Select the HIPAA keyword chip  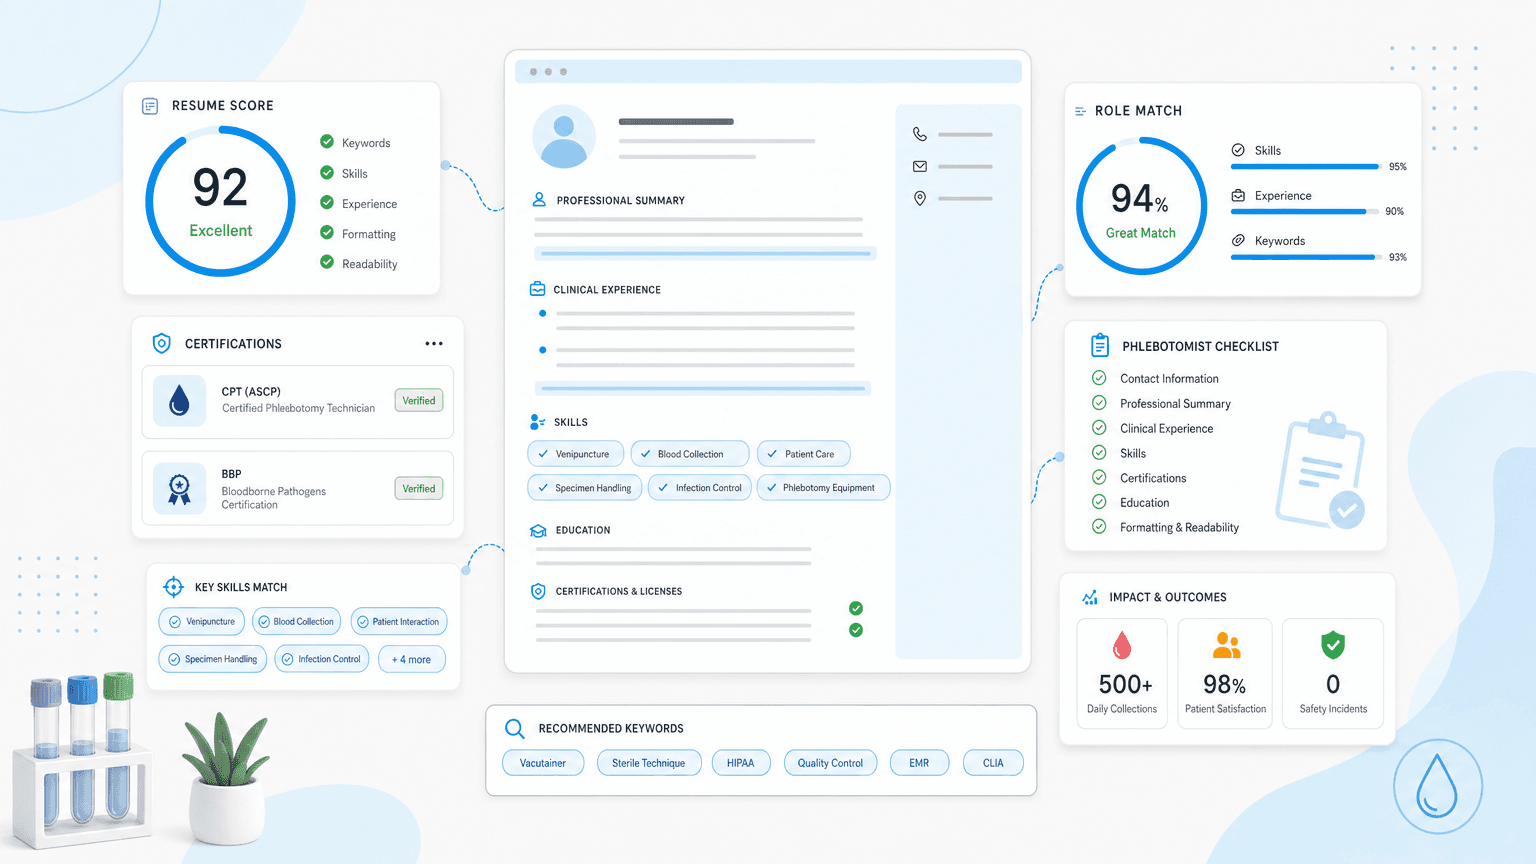741,763
